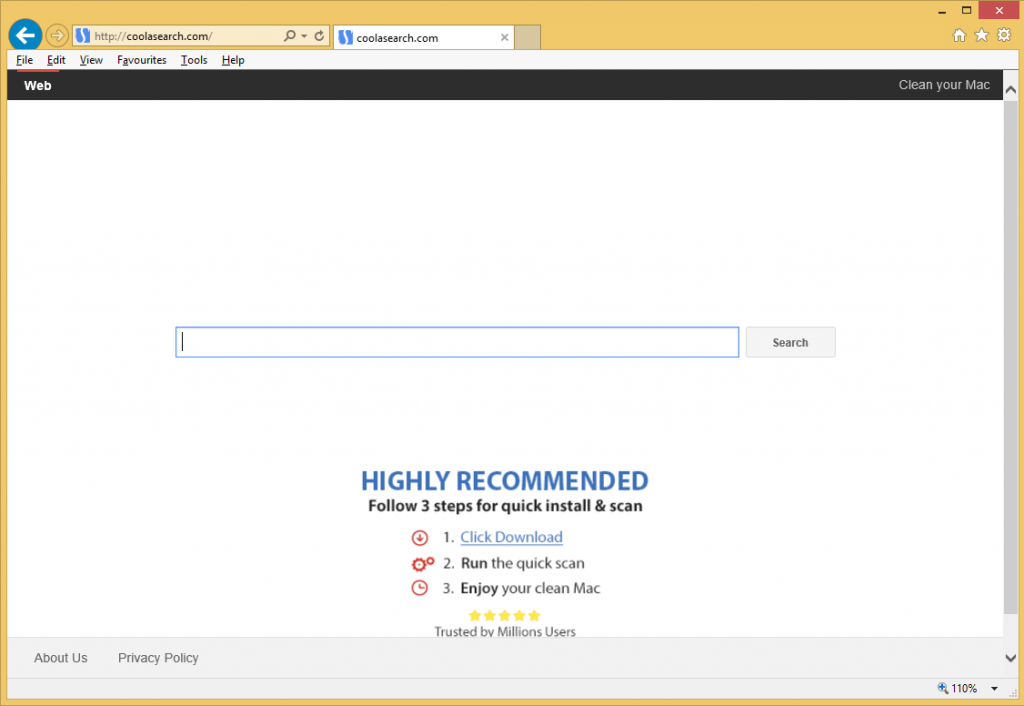Click the Refresh page icon

320,36
